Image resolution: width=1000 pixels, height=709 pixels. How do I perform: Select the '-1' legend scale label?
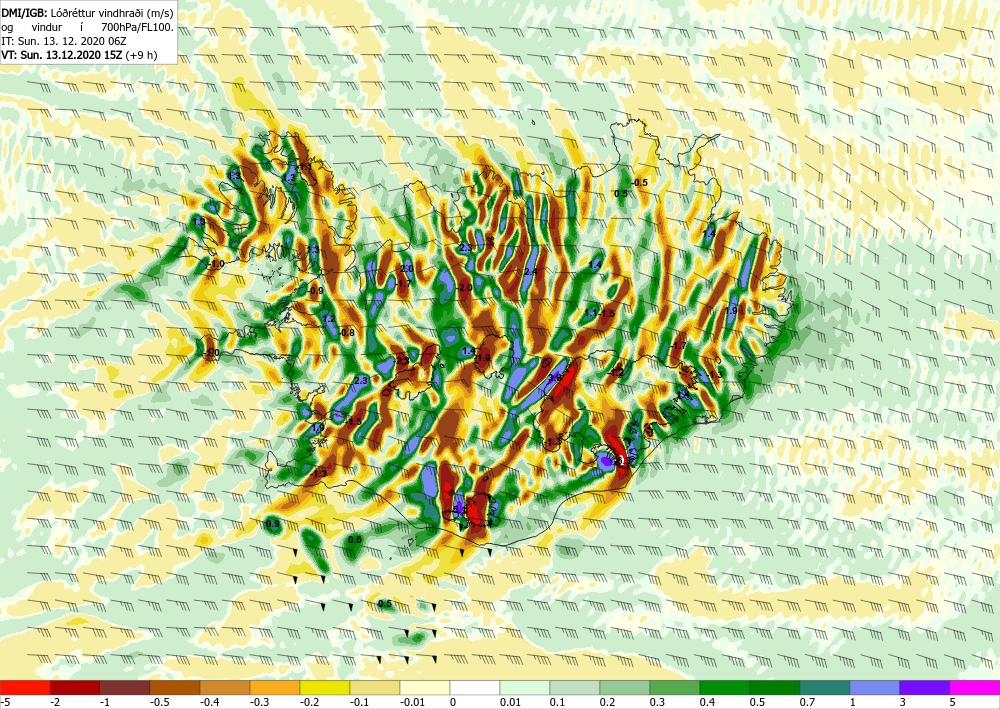105,702
